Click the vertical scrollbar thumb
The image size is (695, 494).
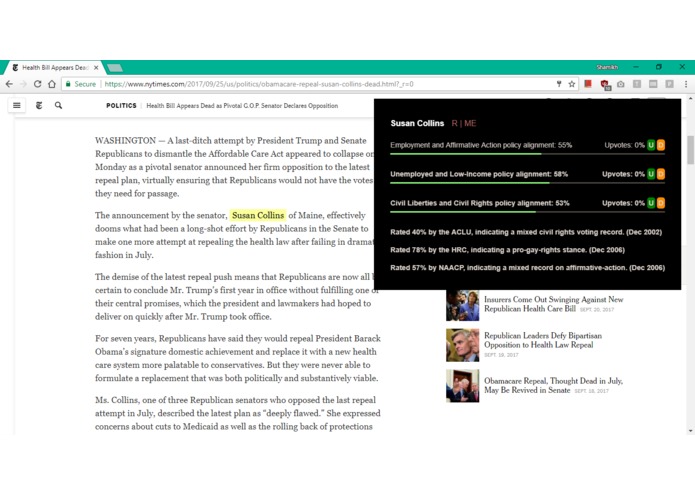click(691, 150)
